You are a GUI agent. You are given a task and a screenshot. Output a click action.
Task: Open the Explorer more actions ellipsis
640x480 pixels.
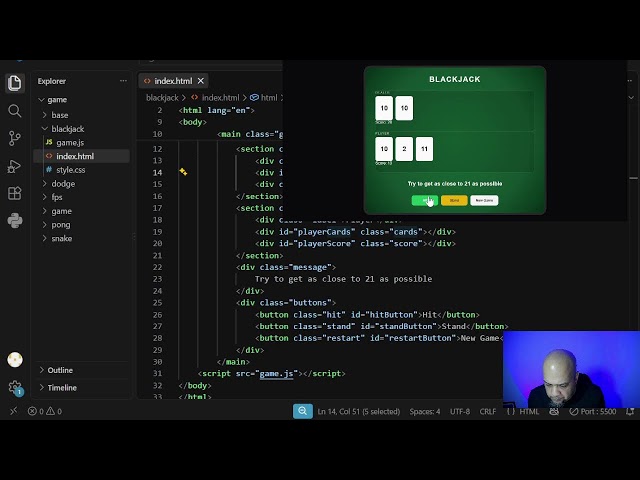pos(123,81)
